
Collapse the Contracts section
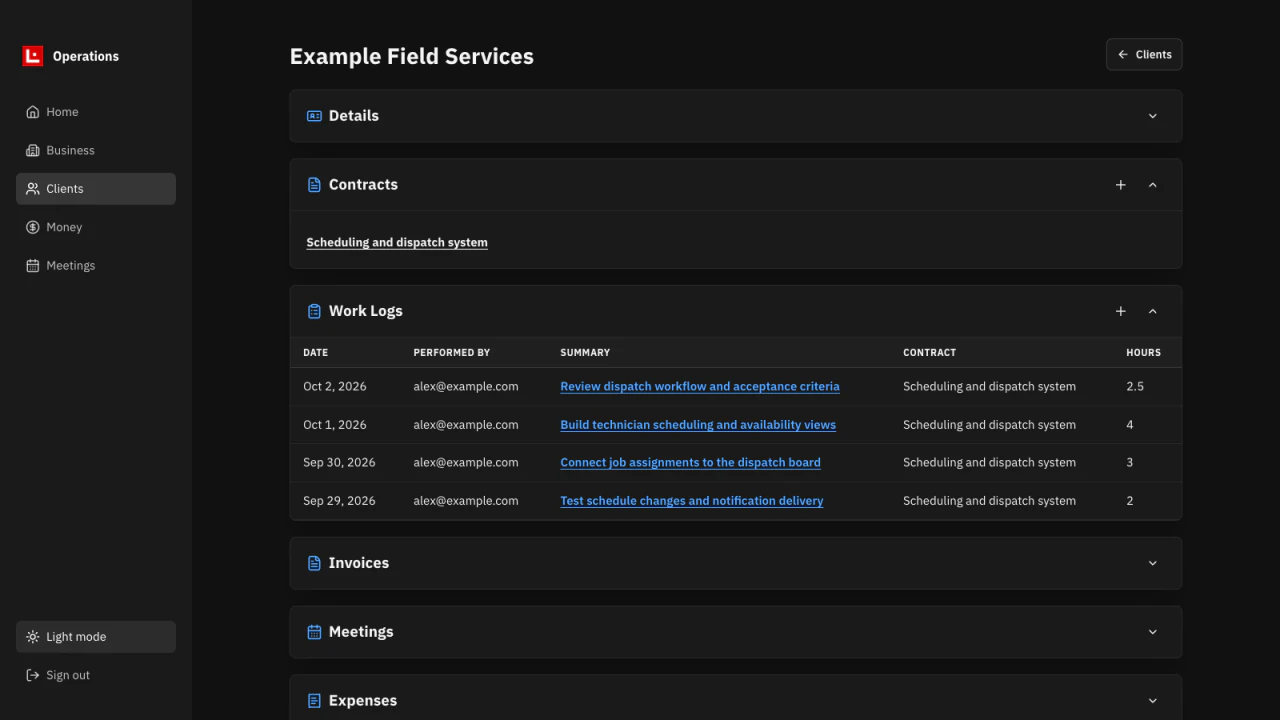[1152, 185]
